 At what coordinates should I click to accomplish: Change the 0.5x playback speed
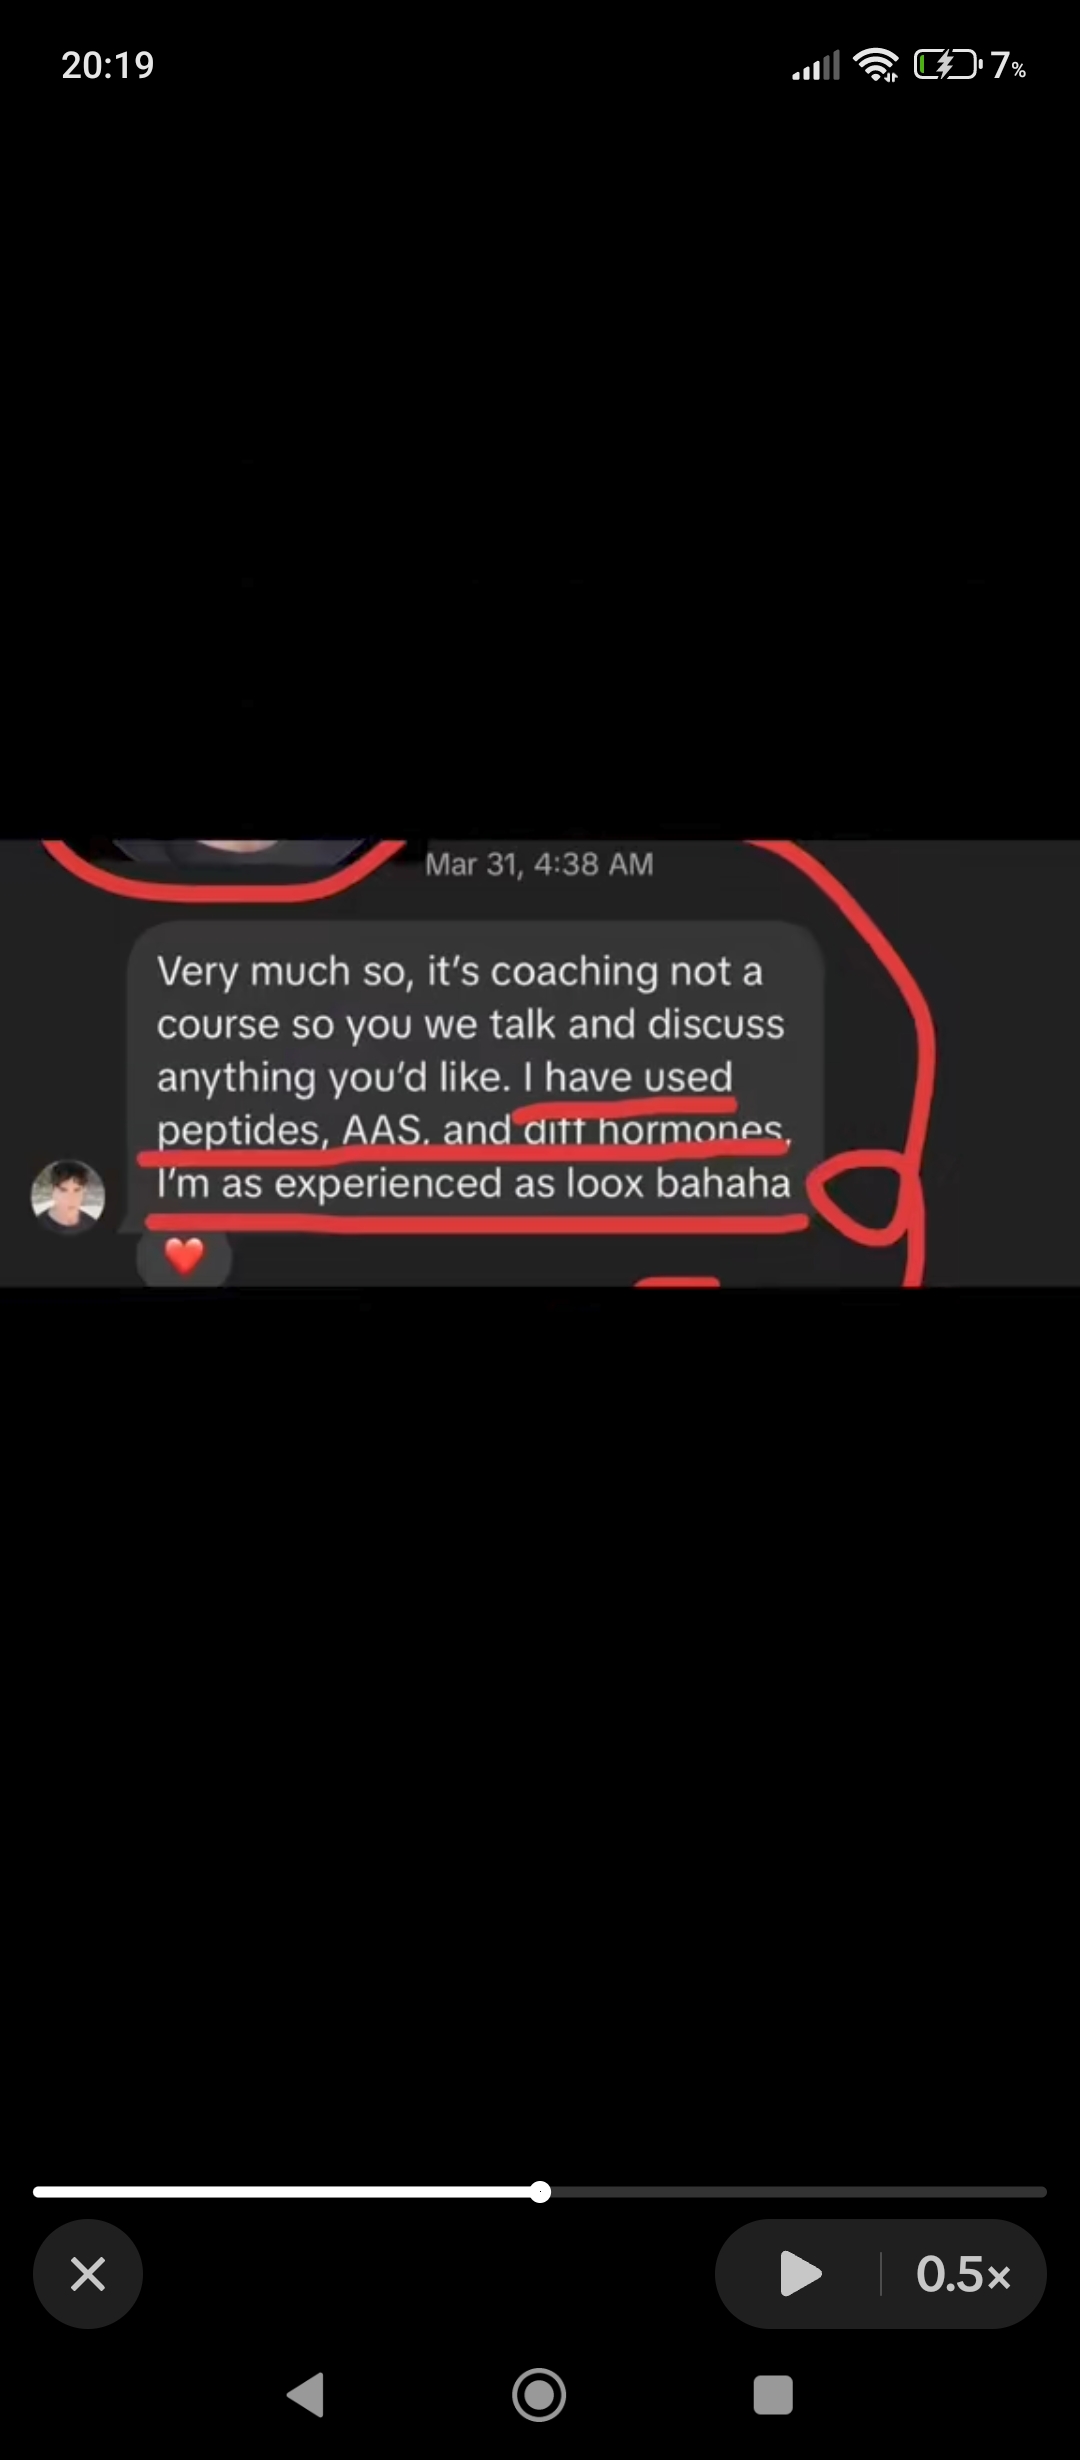coord(963,2274)
